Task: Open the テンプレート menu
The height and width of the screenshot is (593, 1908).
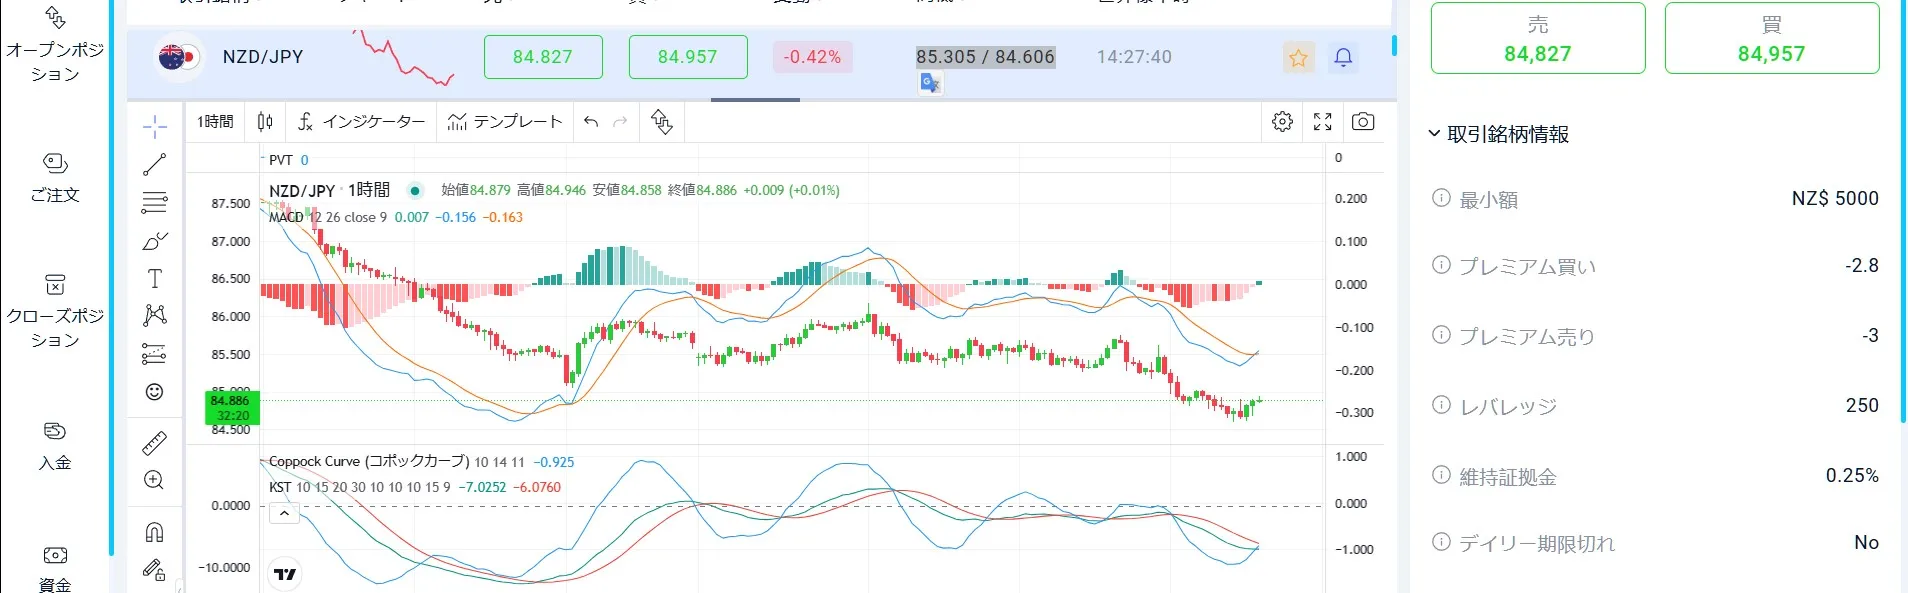Action: pos(505,122)
